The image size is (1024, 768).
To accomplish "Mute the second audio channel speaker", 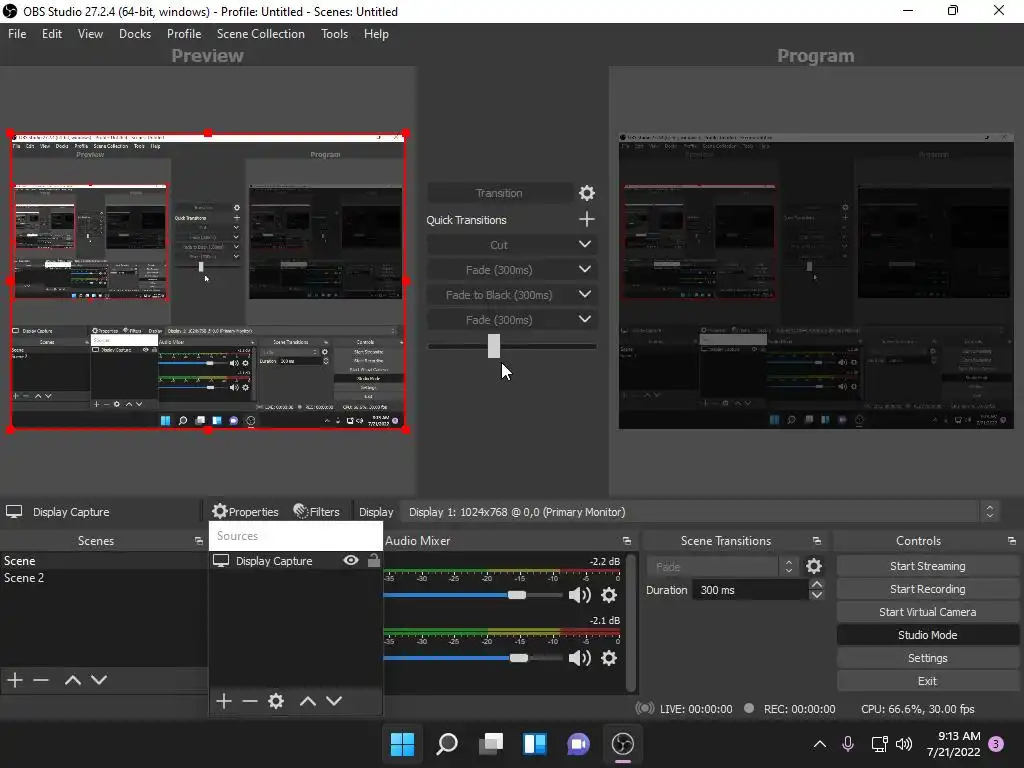I will pyautogui.click(x=579, y=658).
